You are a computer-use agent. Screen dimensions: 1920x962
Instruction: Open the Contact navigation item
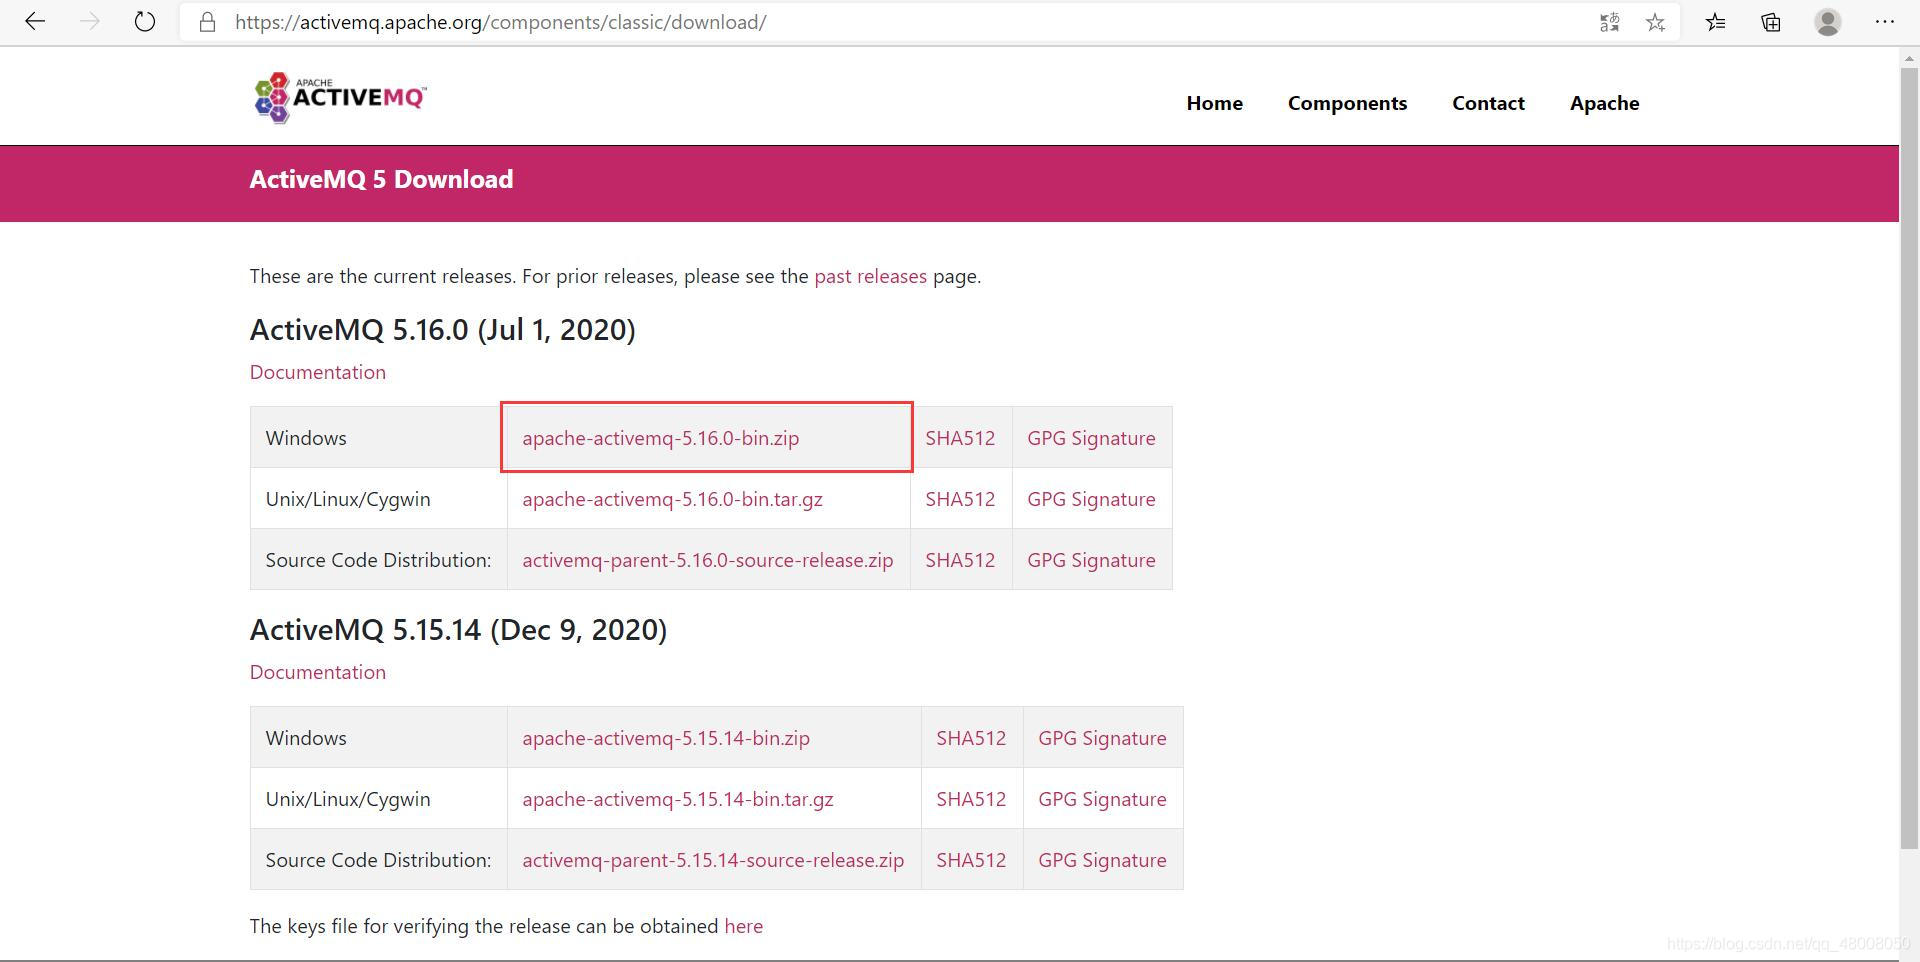pyautogui.click(x=1488, y=103)
